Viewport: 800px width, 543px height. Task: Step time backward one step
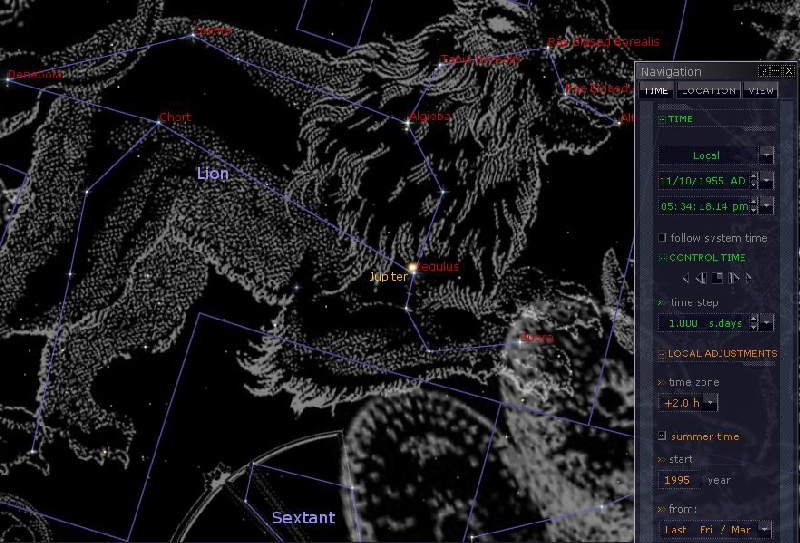[x=701, y=278]
